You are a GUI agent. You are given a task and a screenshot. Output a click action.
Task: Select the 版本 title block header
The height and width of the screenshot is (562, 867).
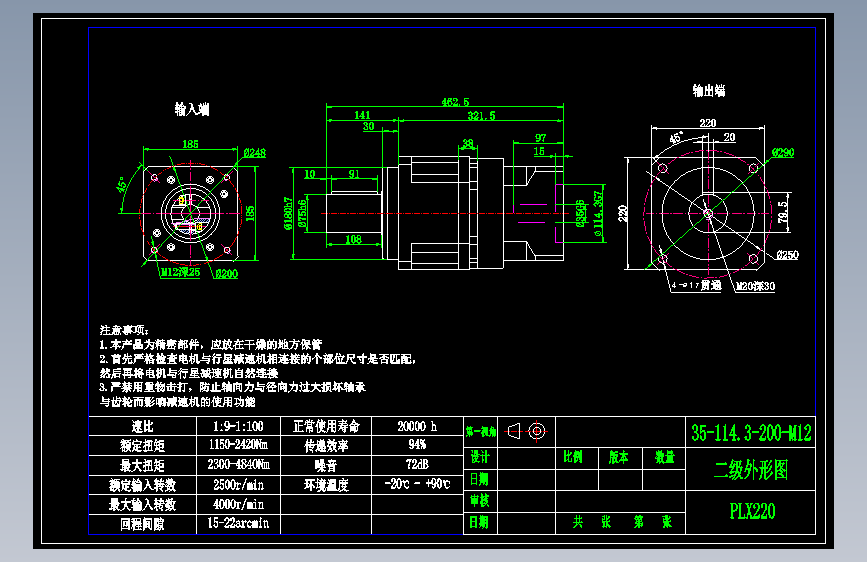[618, 457]
